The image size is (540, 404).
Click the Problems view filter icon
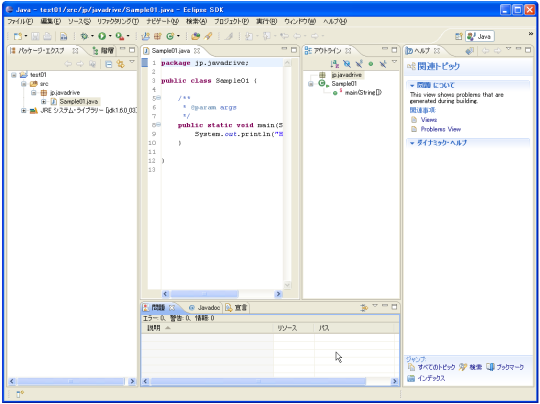tap(364, 308)
